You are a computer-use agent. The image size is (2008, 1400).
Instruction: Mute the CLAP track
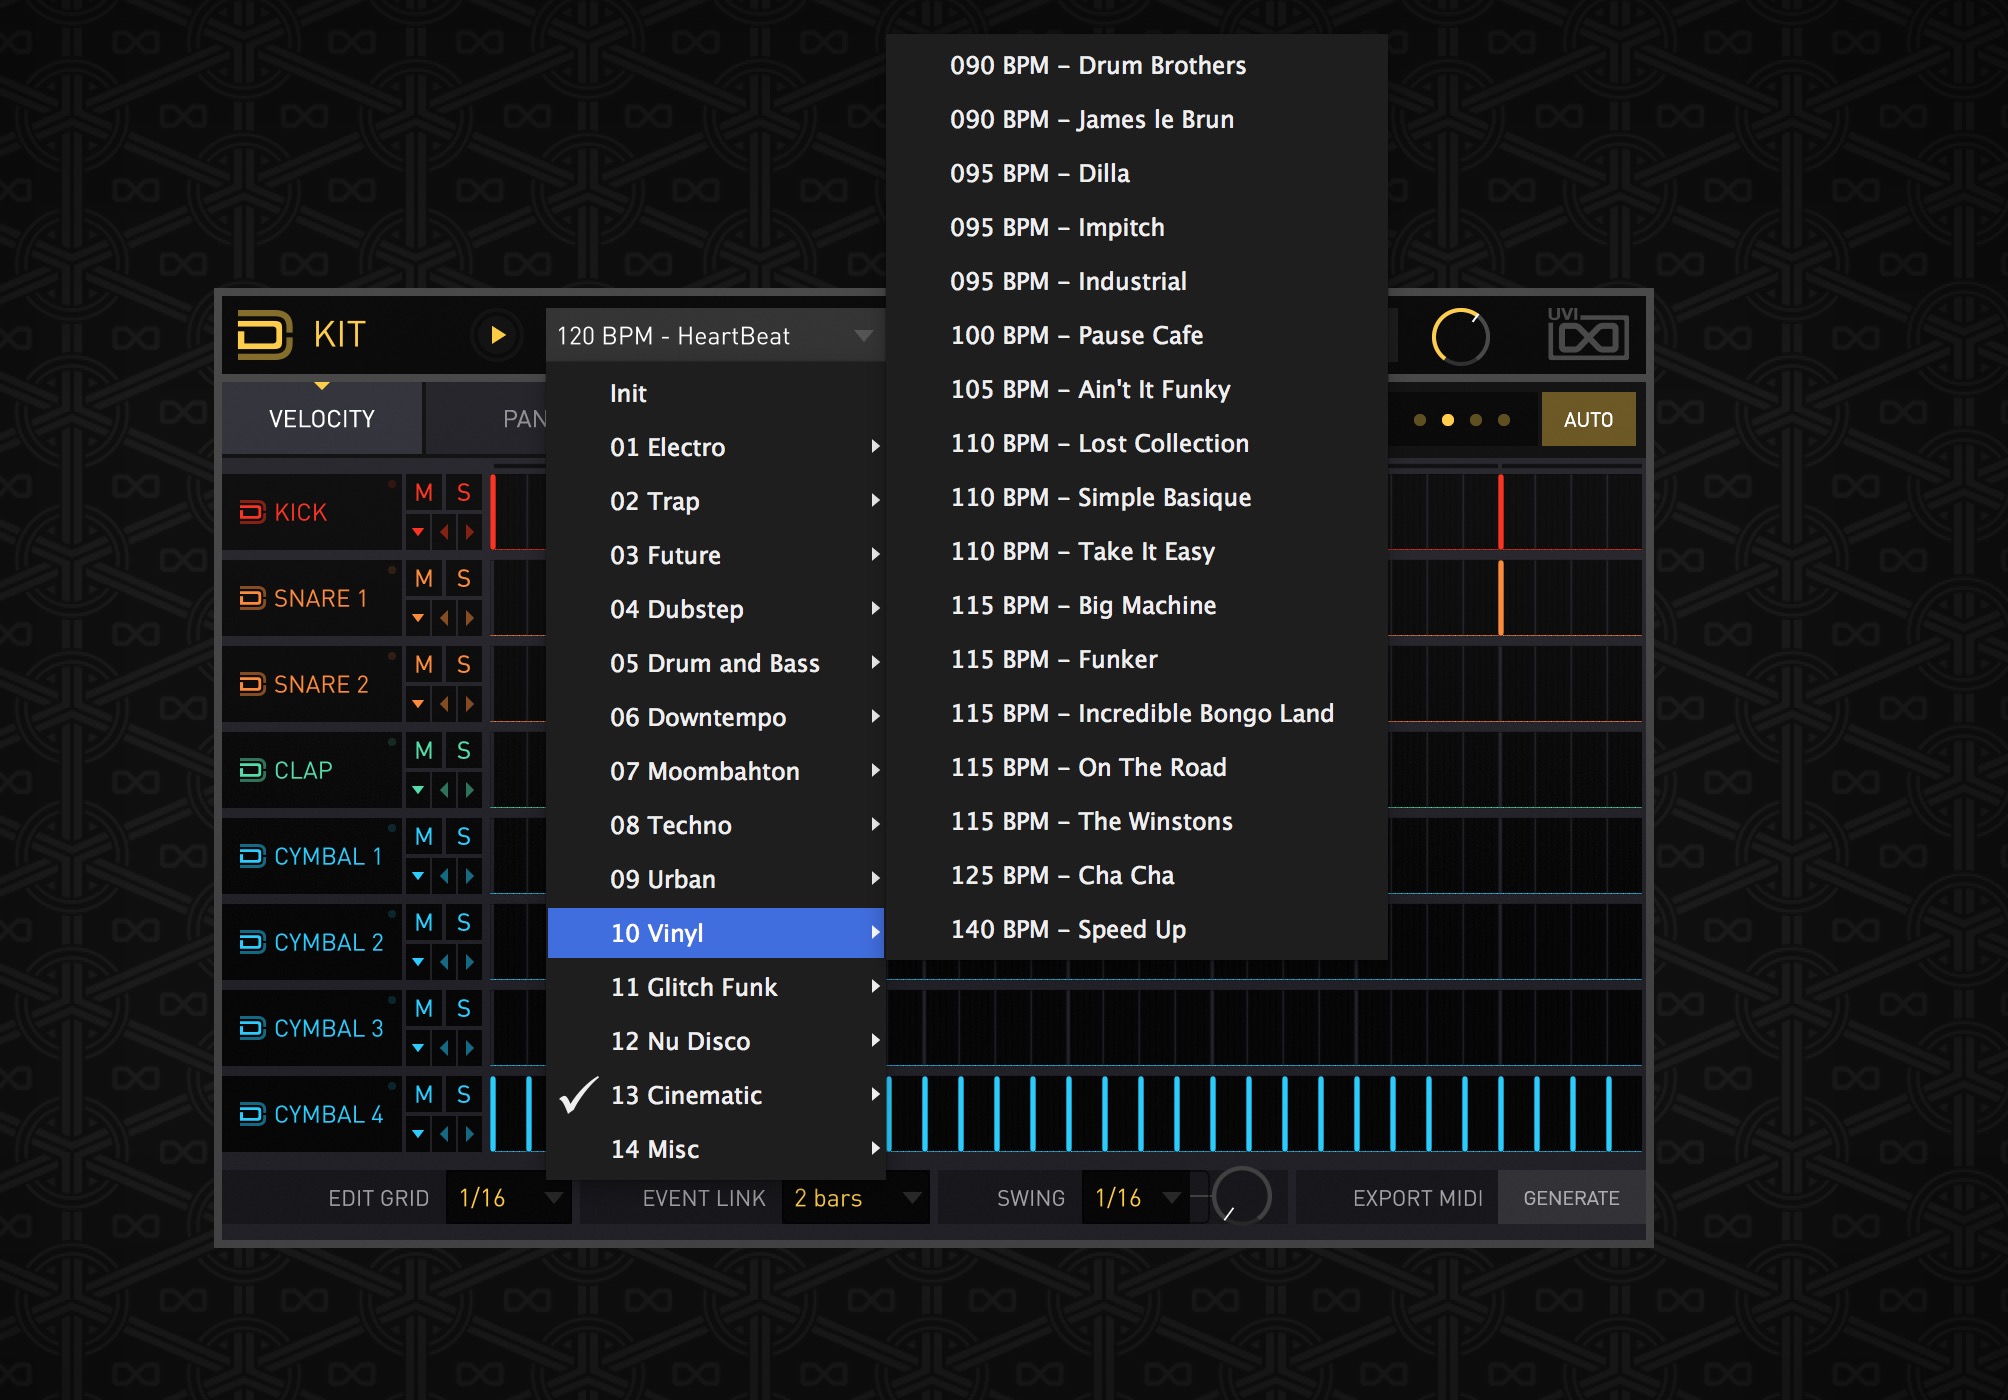424,751
